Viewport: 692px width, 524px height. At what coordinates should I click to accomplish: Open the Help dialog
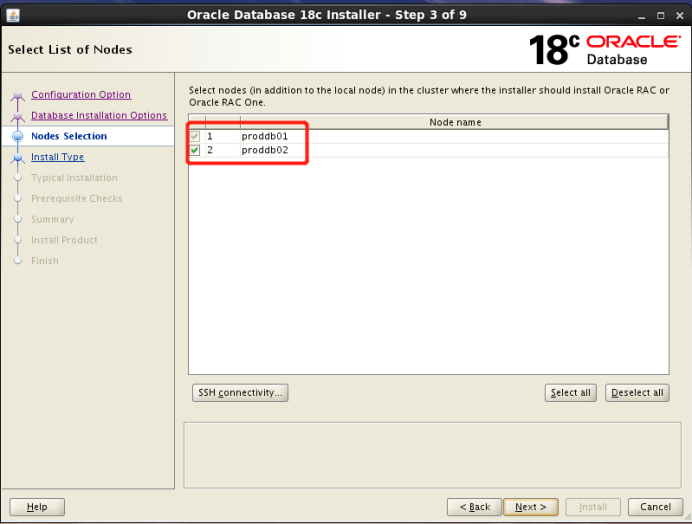pos(37,507)
